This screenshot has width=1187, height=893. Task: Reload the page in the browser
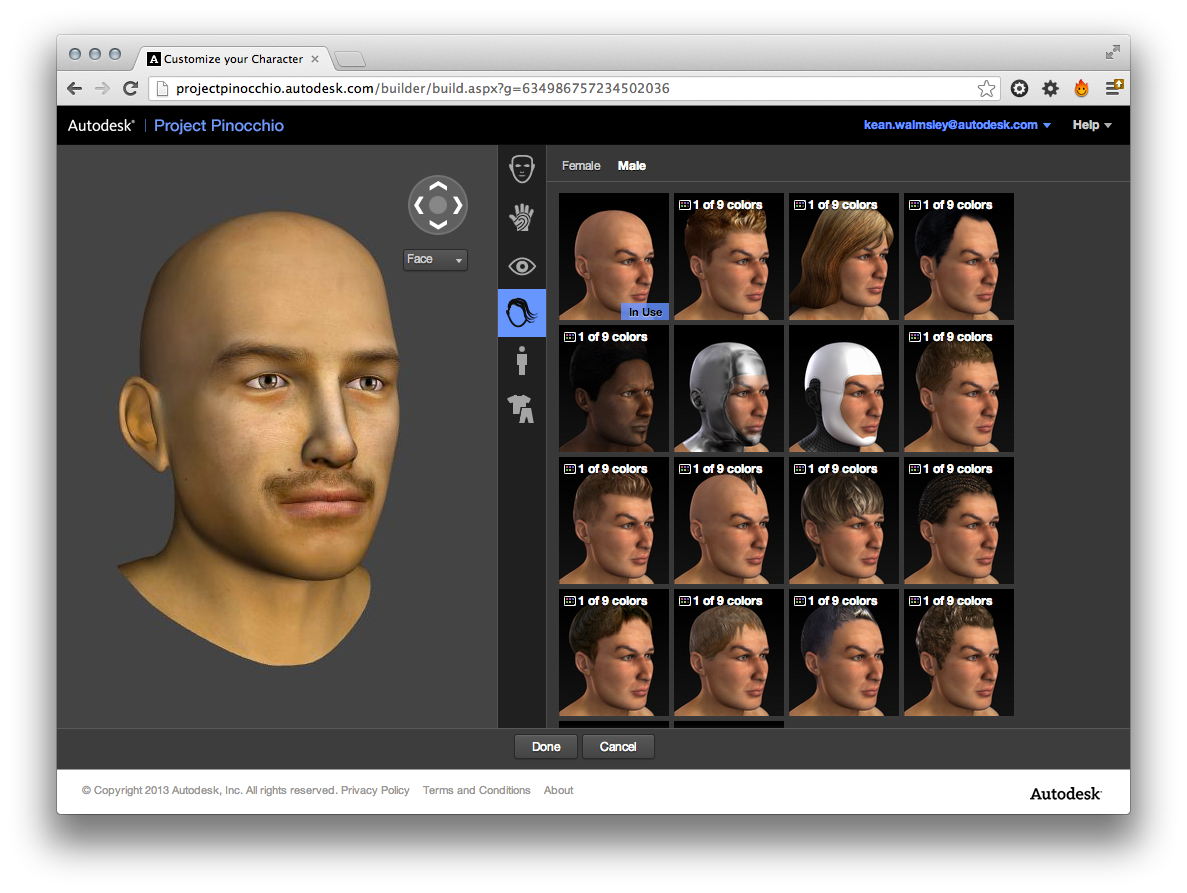pos(130,89)
